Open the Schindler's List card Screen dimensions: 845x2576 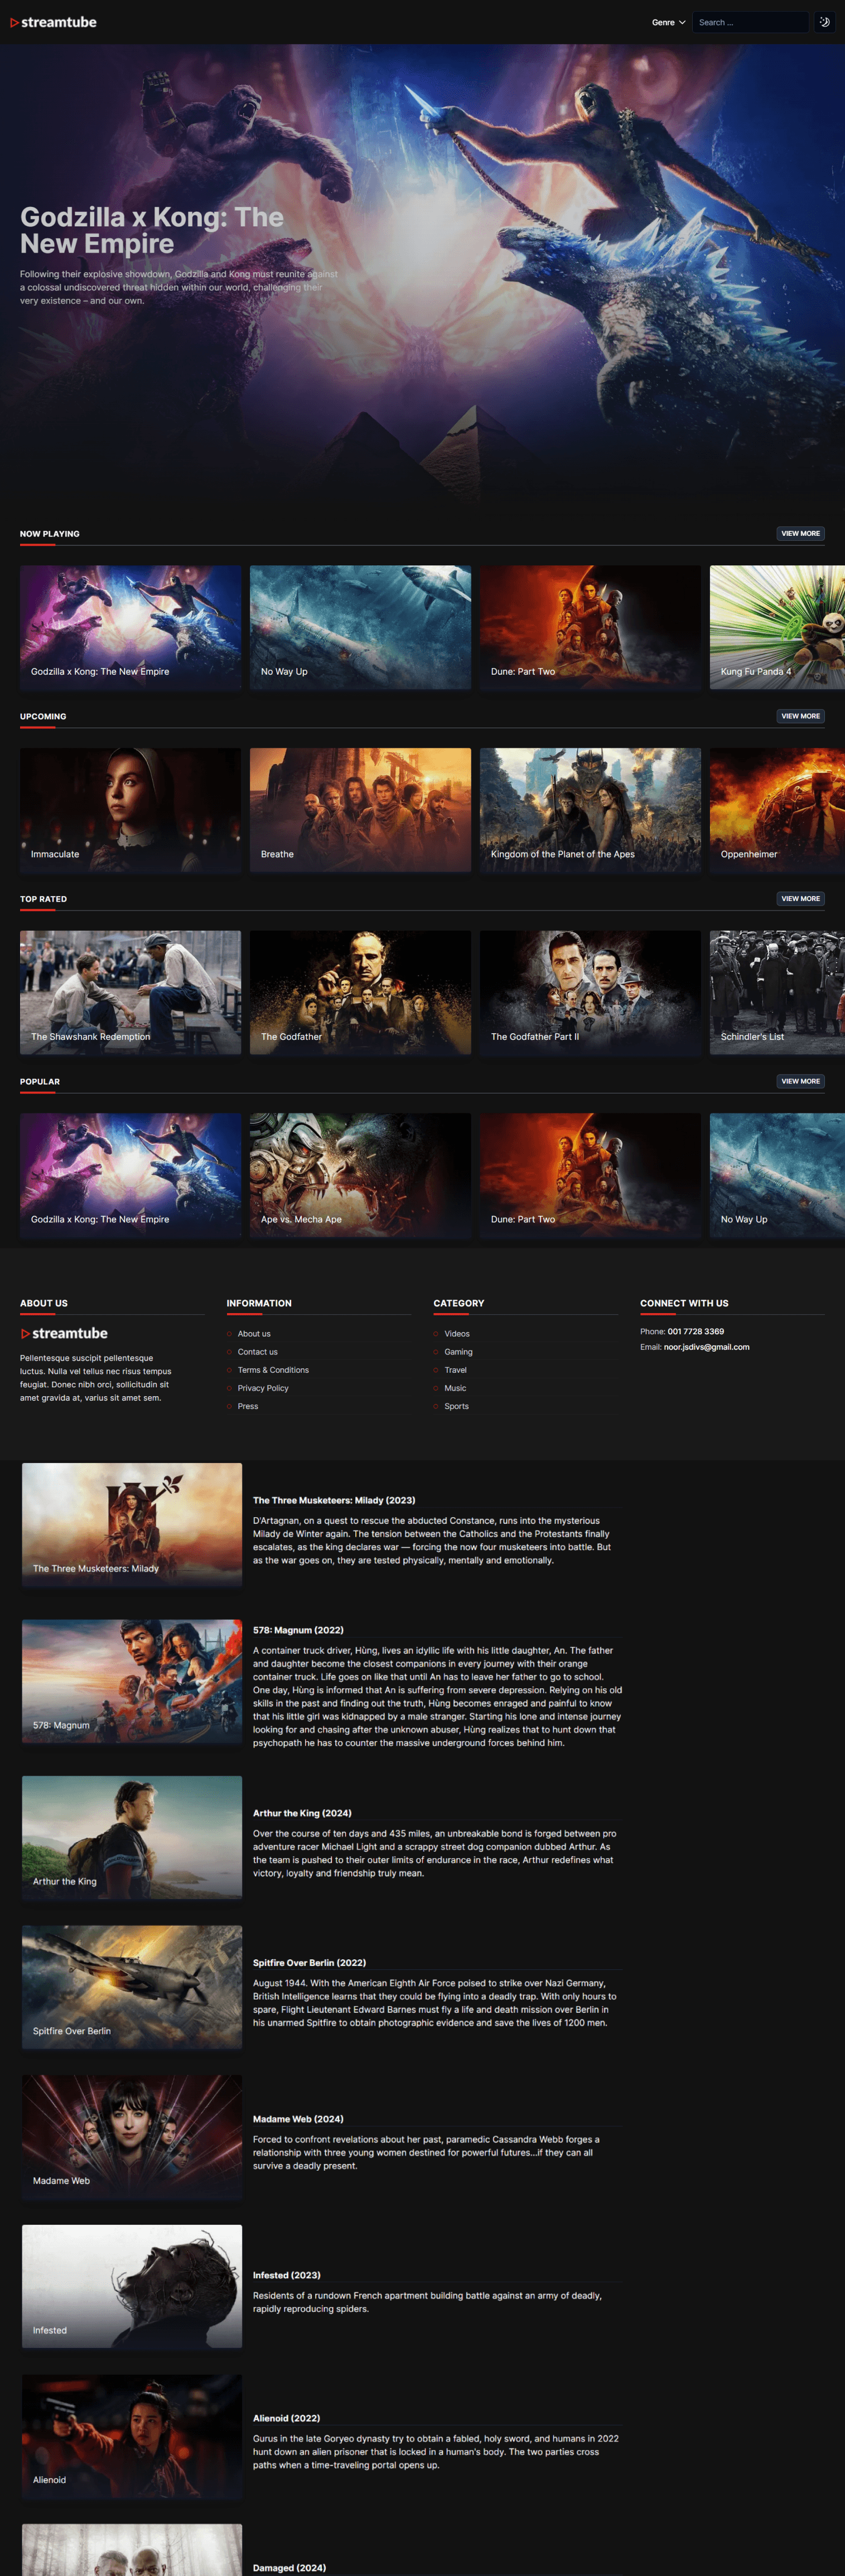click(x=777, y=992)
